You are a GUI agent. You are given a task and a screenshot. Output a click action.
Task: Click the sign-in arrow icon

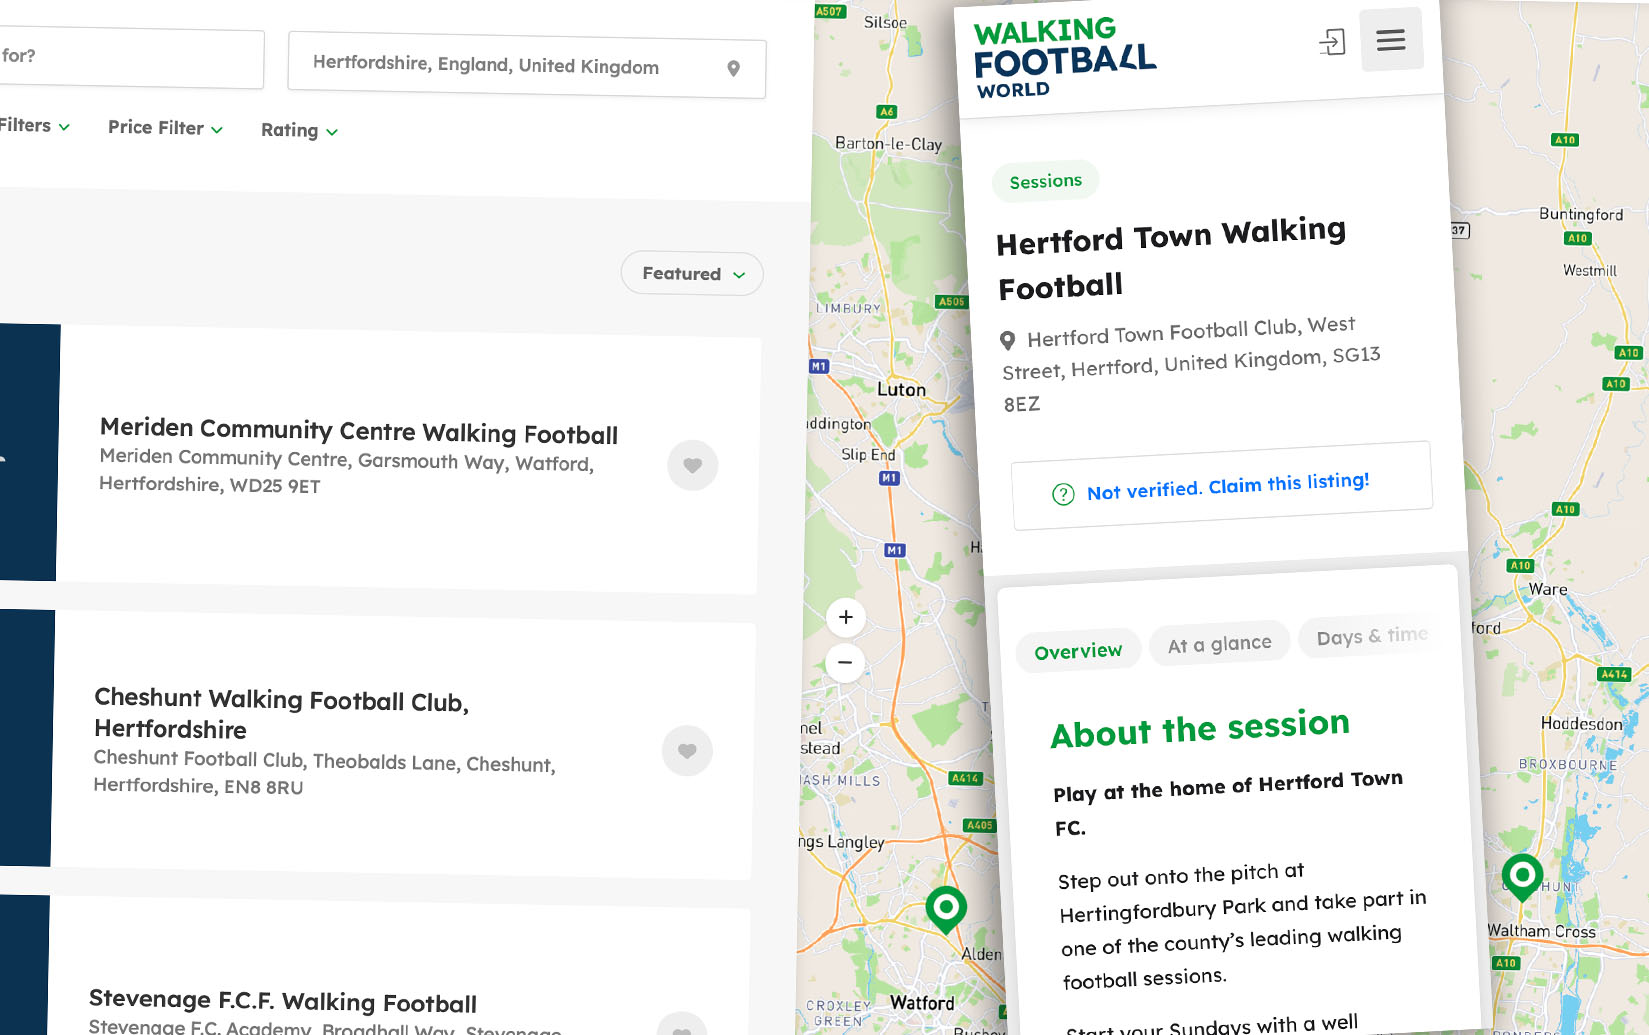click(1332, 42)
